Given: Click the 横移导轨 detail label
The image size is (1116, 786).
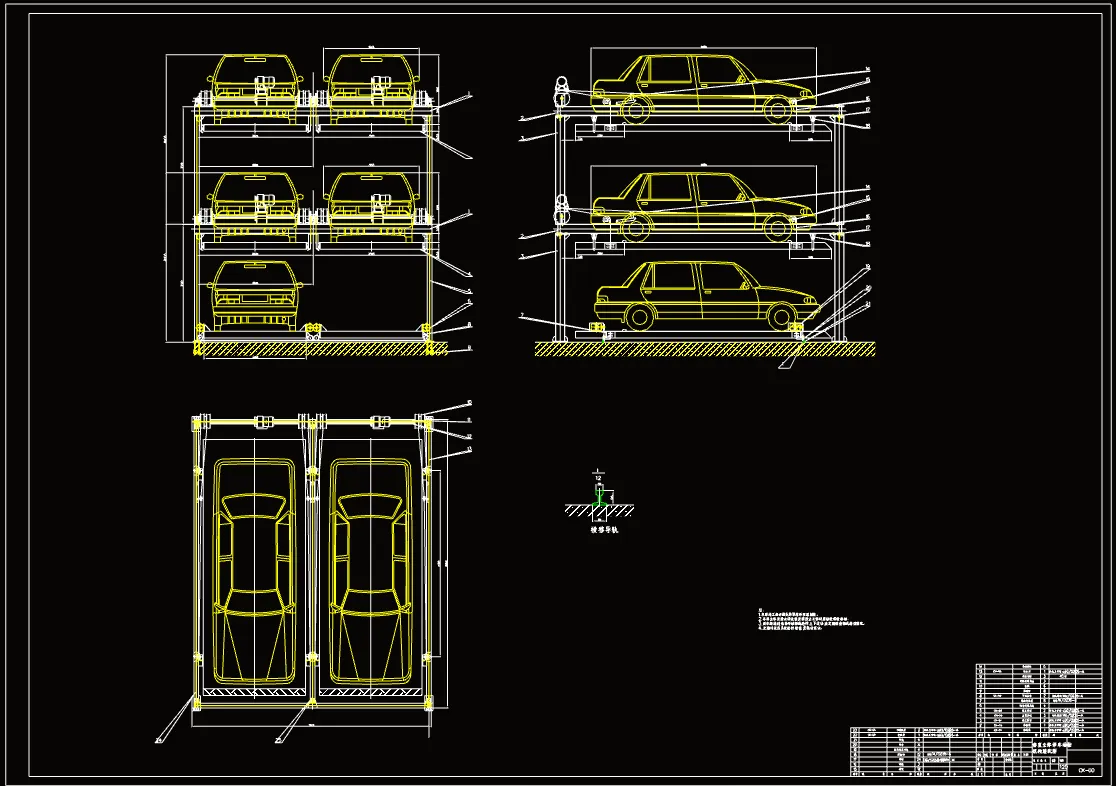Looking at the screenshot, I should pos(605,530).
